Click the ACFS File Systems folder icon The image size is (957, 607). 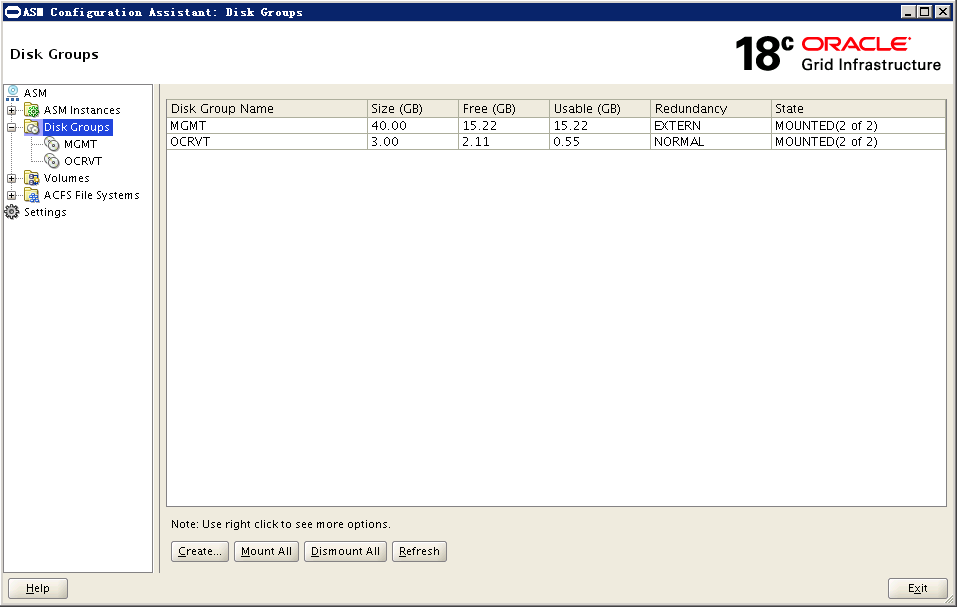[x=32, y=195]
